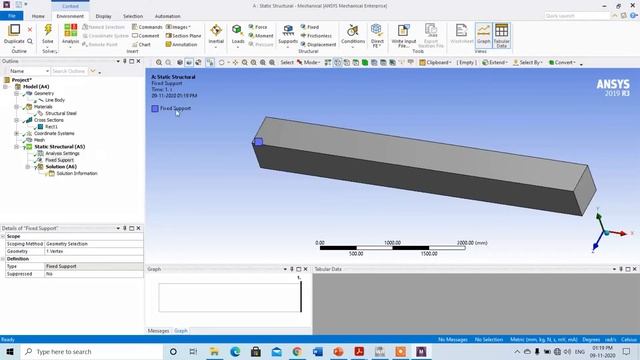Switch to the Automation ribbon tab
The height and width of the screenshot is (360, 640).
(167, 16)
